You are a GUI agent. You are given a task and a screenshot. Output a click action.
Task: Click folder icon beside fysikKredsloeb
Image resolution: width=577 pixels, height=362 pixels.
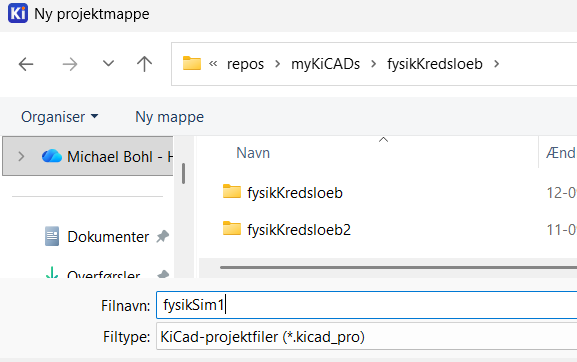(x=232, y=192)
